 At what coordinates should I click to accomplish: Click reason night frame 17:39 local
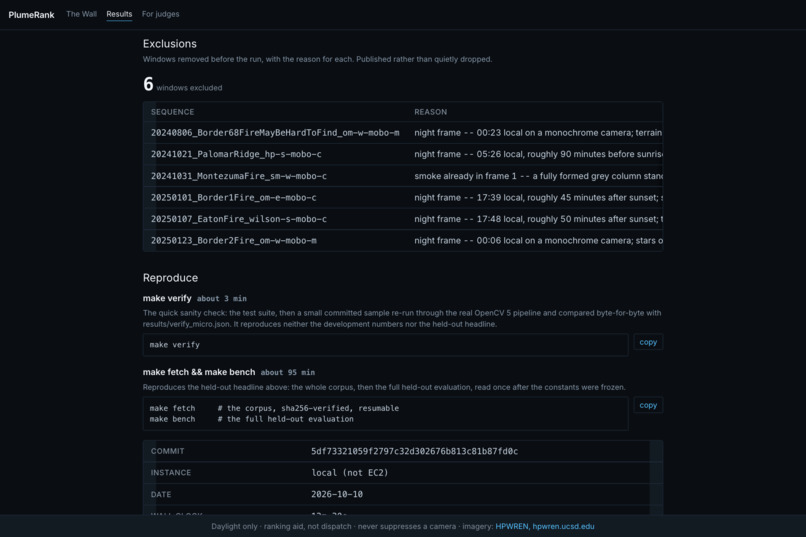tap(538, 197)
